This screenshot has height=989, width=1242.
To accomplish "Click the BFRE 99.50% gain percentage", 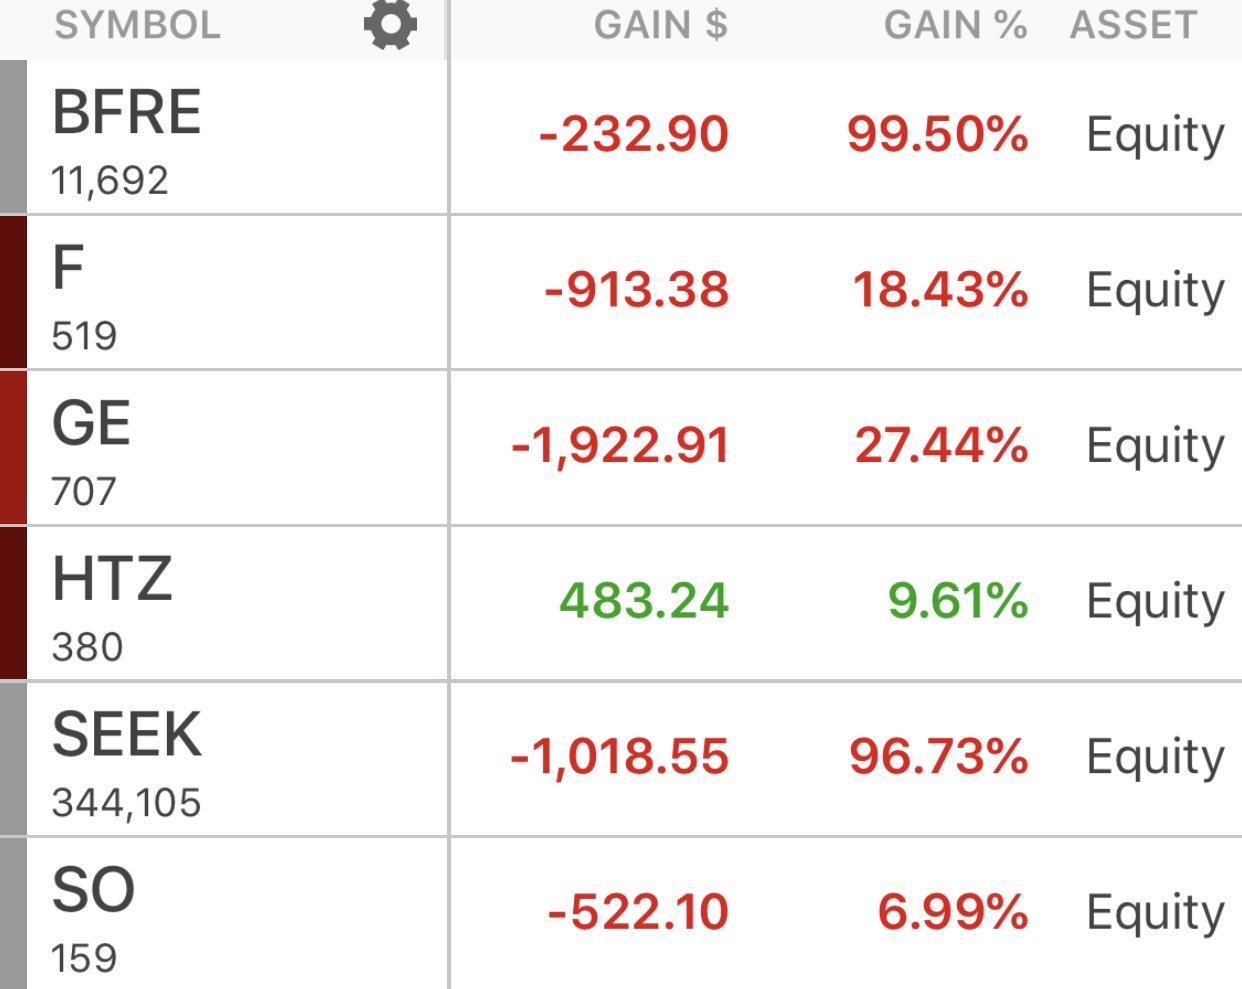I will [938, 134].
